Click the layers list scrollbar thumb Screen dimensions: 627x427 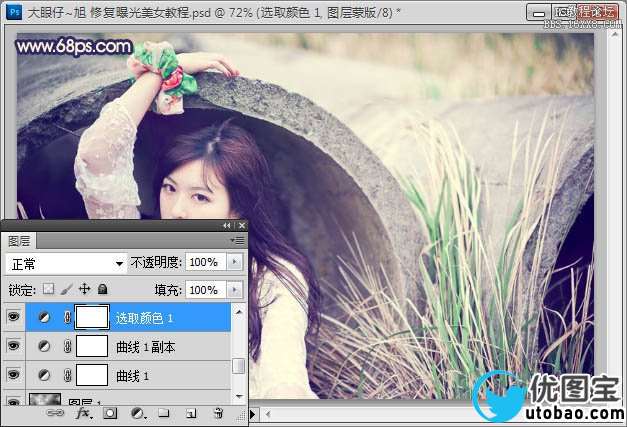pos(239,366)
